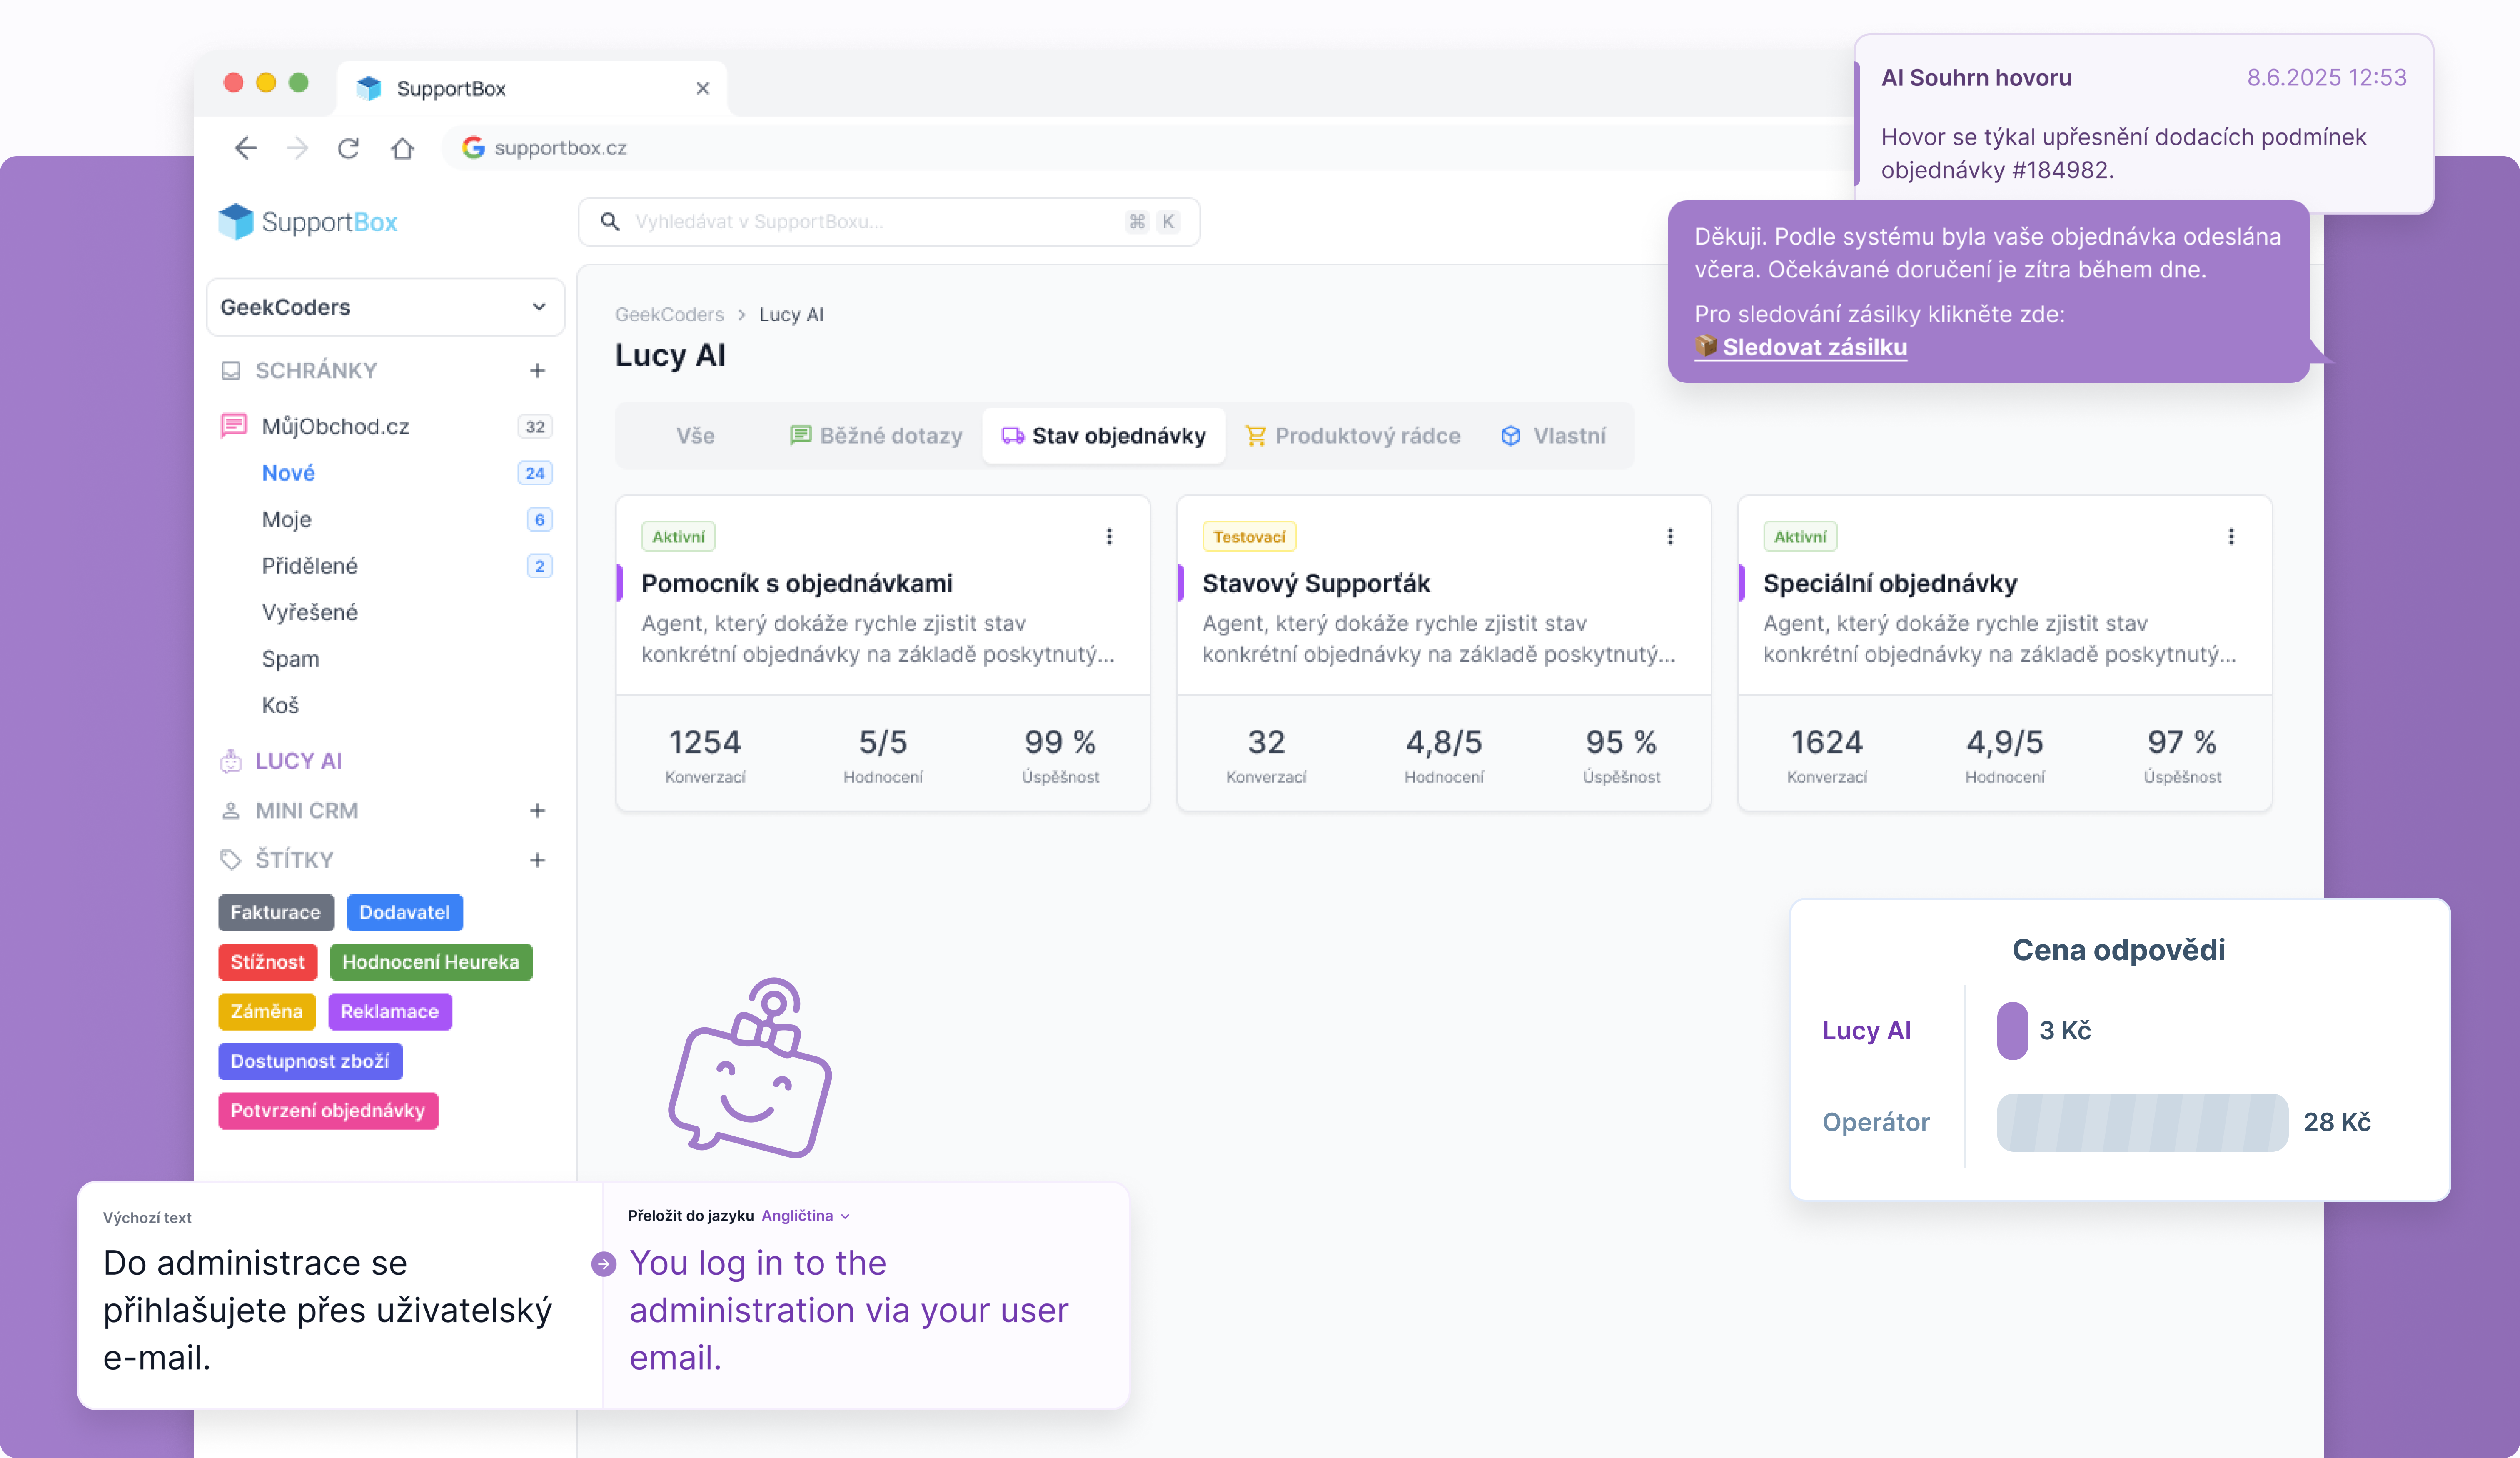Click the browser reload icon
Image resolution: width=2520 pixels, height=1458 pixels.
(348, 148)
